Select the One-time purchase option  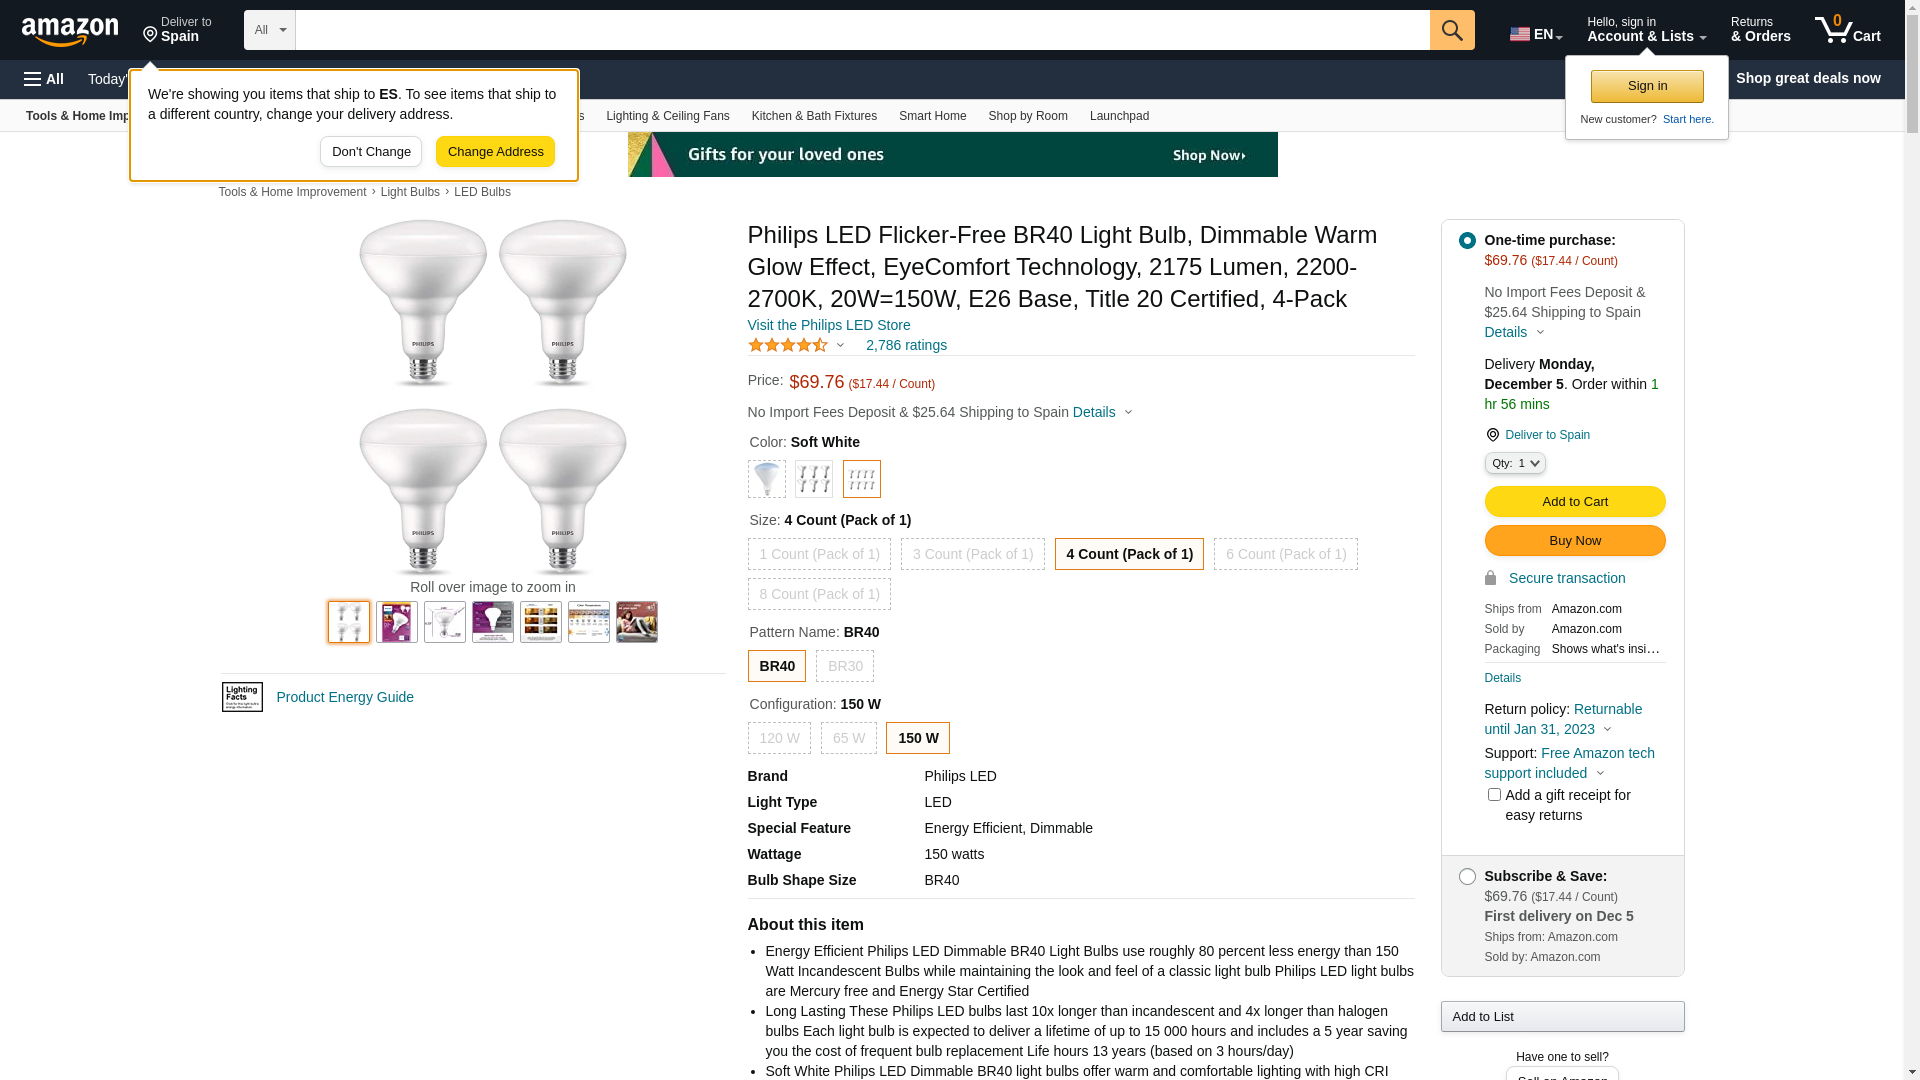click(x=1467, y=241)
